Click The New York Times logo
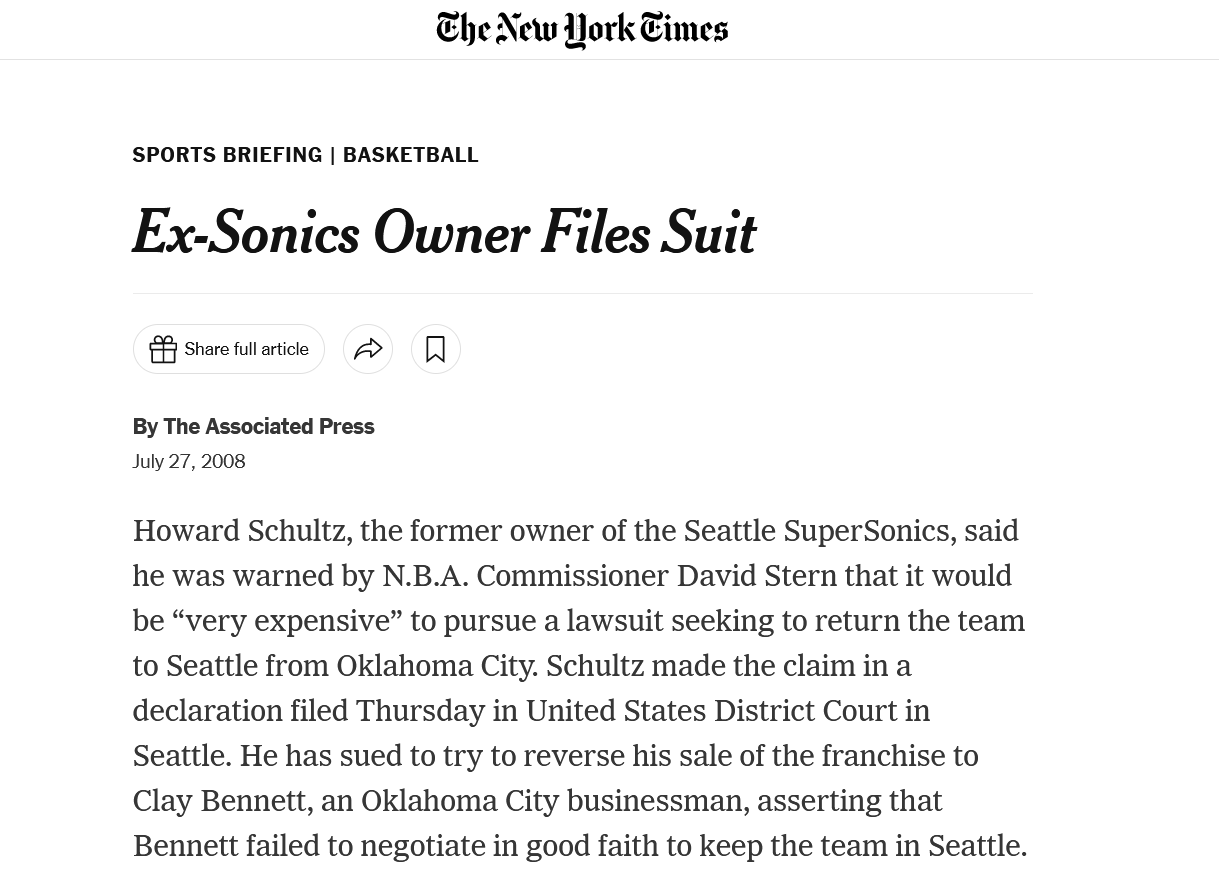The height and width of the screenshot is (895, 1219). (x=582, y=30)
